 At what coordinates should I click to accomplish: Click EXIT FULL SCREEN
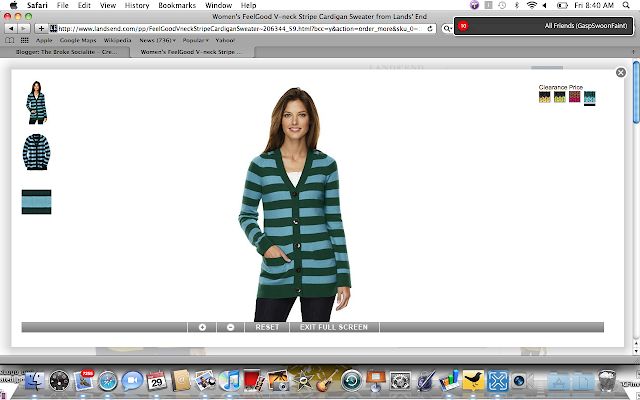pos(334,327)
